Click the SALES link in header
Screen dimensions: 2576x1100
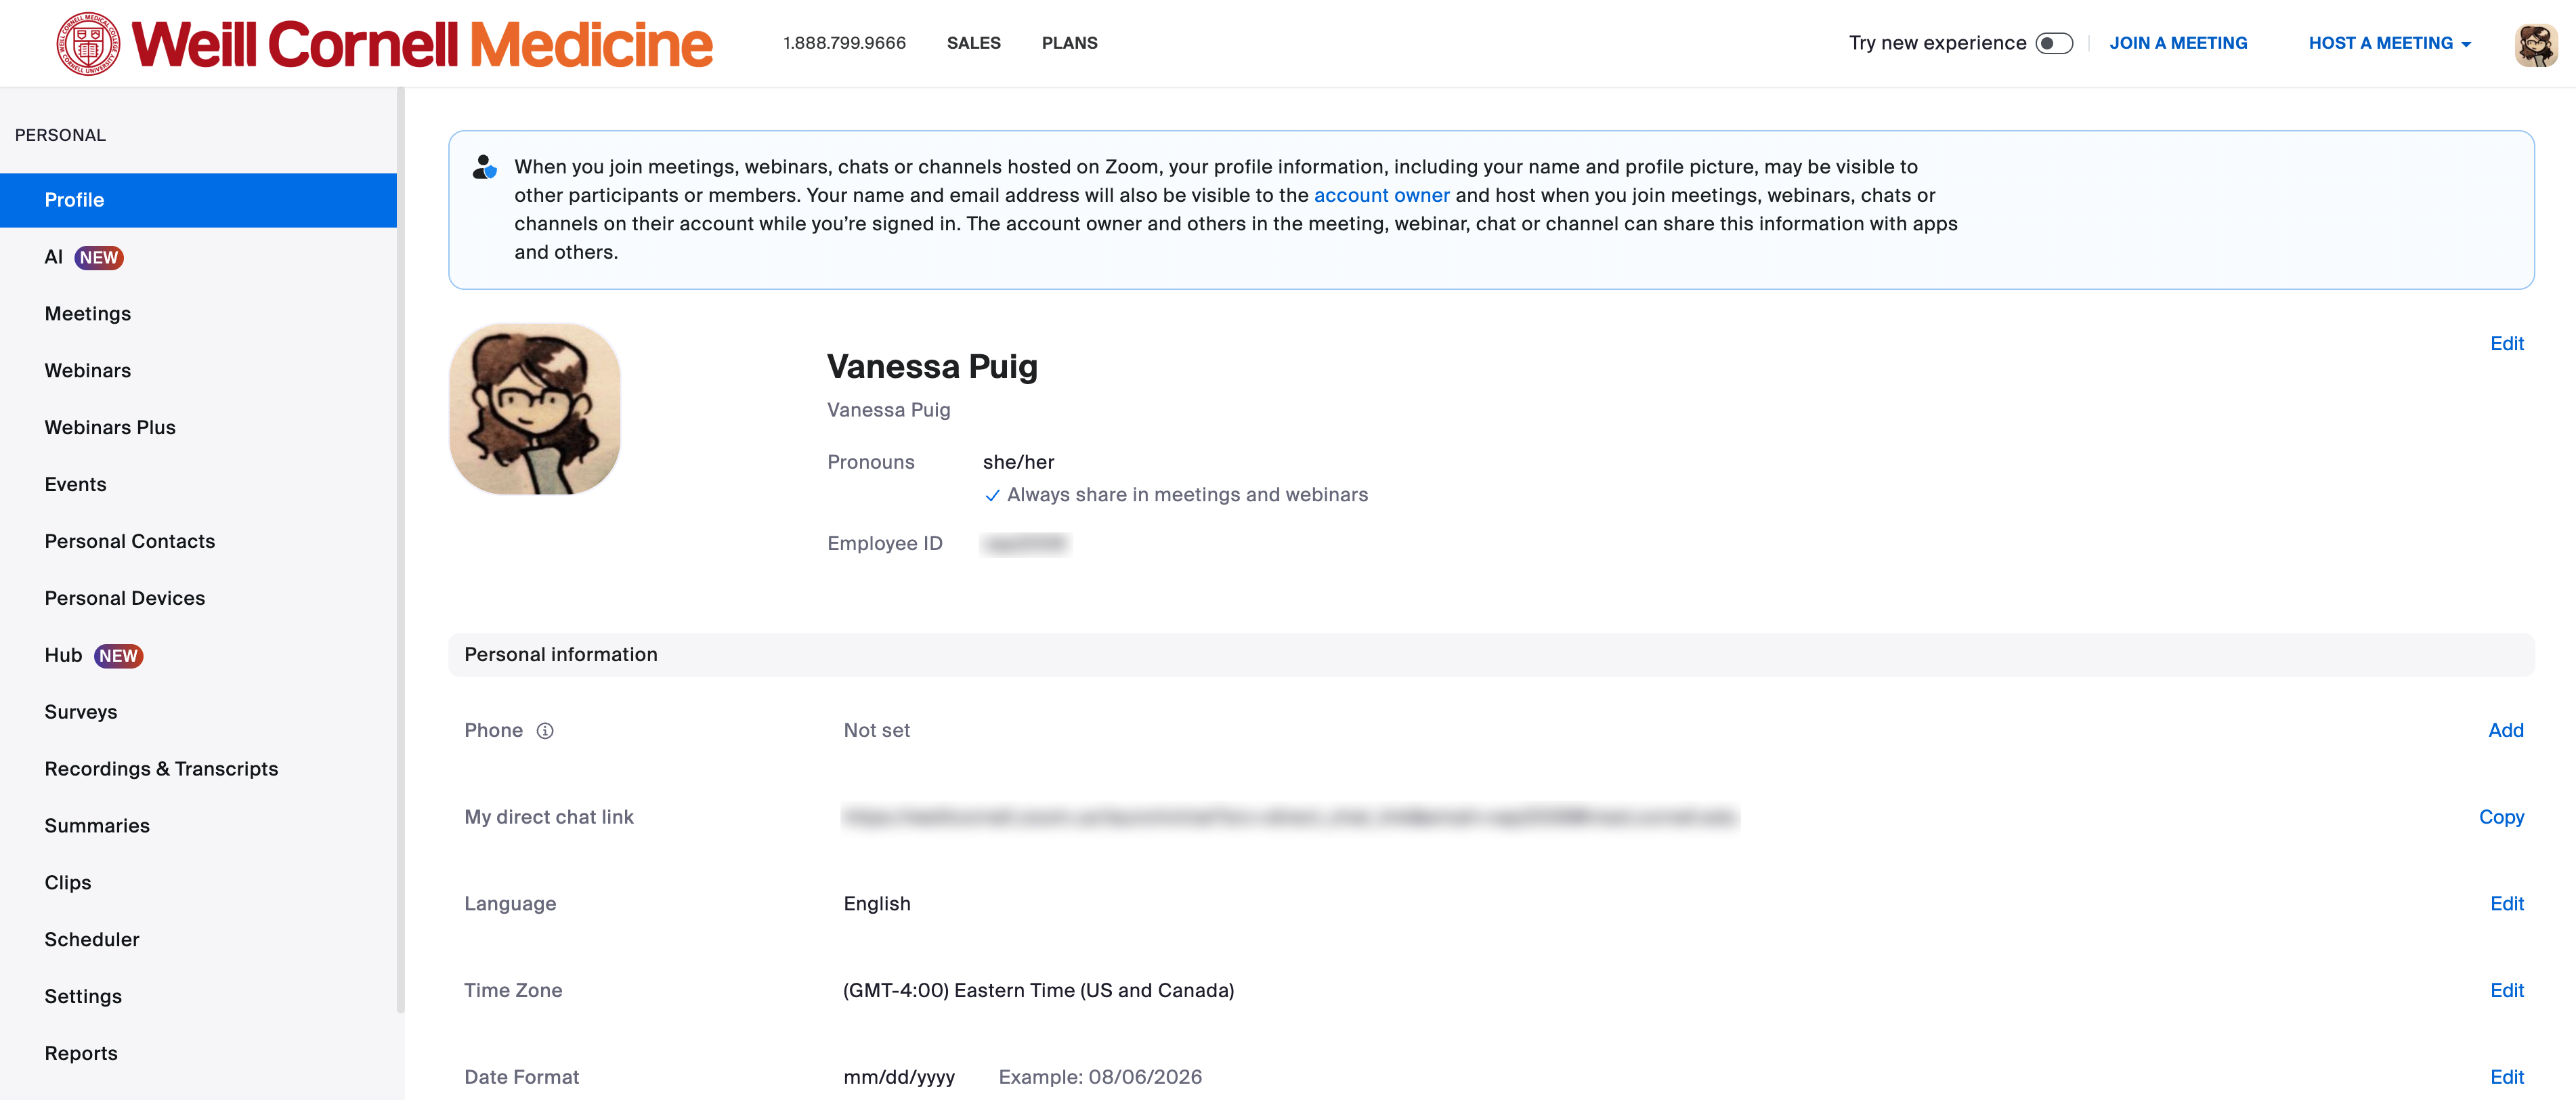point(973,43)
